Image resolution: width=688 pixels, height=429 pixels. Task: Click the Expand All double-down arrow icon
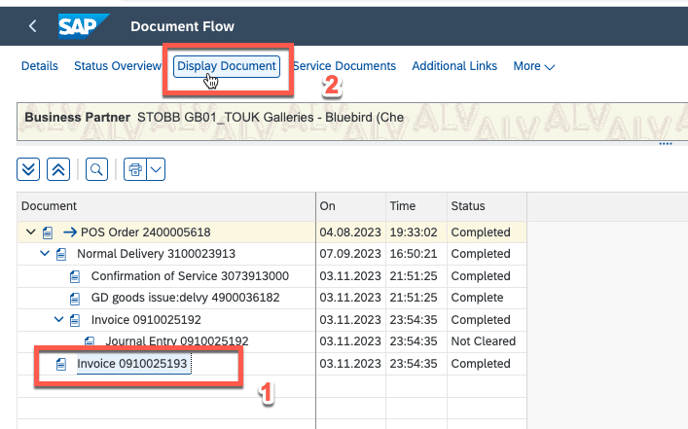coord(30,169)
